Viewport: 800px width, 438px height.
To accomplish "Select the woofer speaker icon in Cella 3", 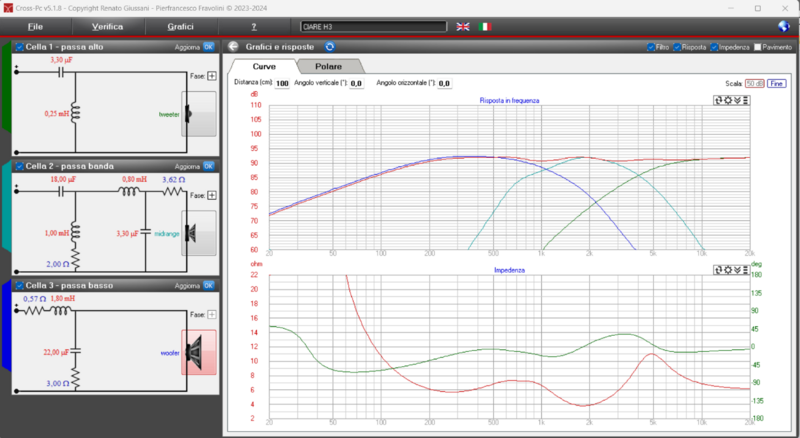I will pos(198,351).
